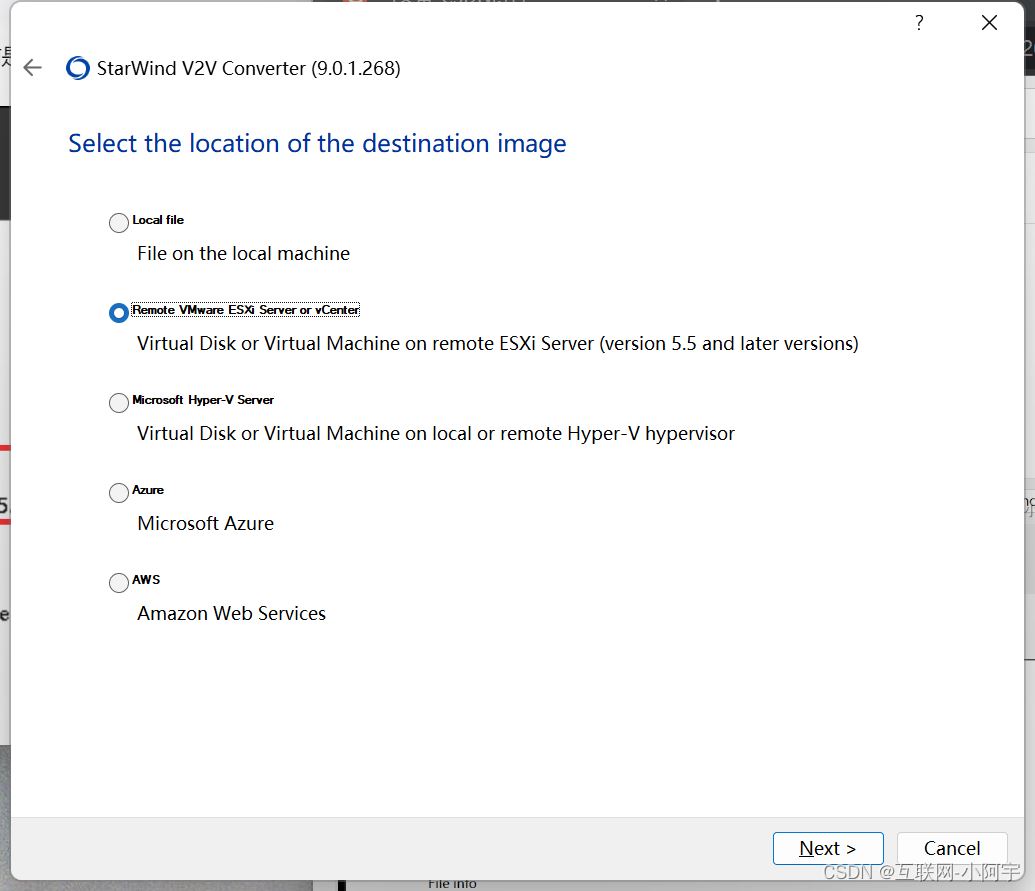Pick the AWS destination radio button

119,583
